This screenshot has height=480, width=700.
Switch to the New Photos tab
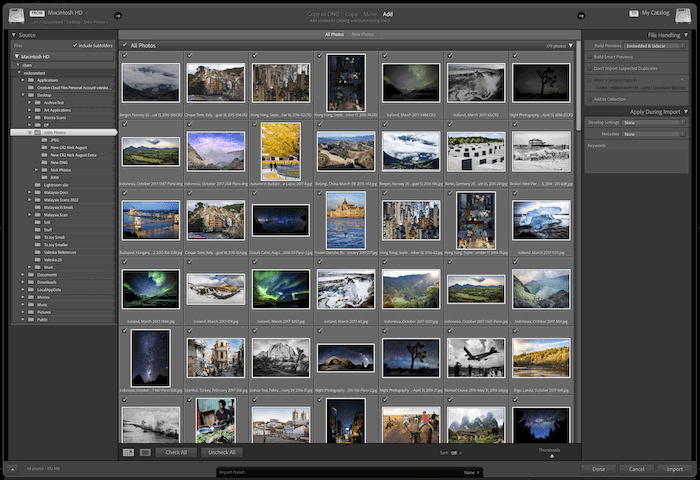364,34
